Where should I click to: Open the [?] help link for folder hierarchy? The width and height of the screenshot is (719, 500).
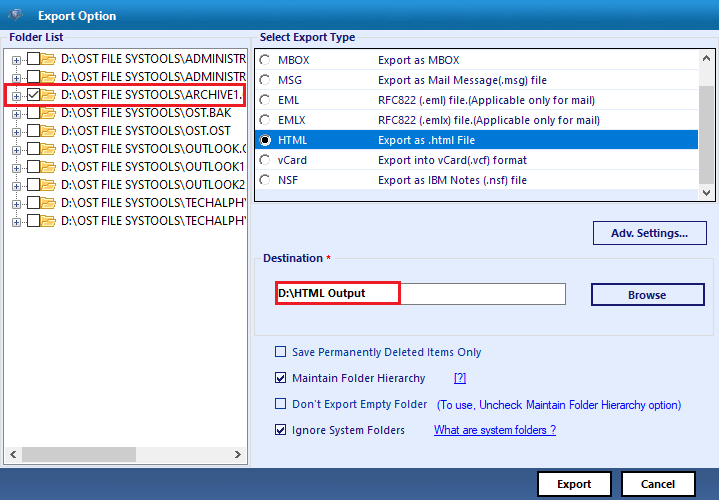(x=460, y=378)
